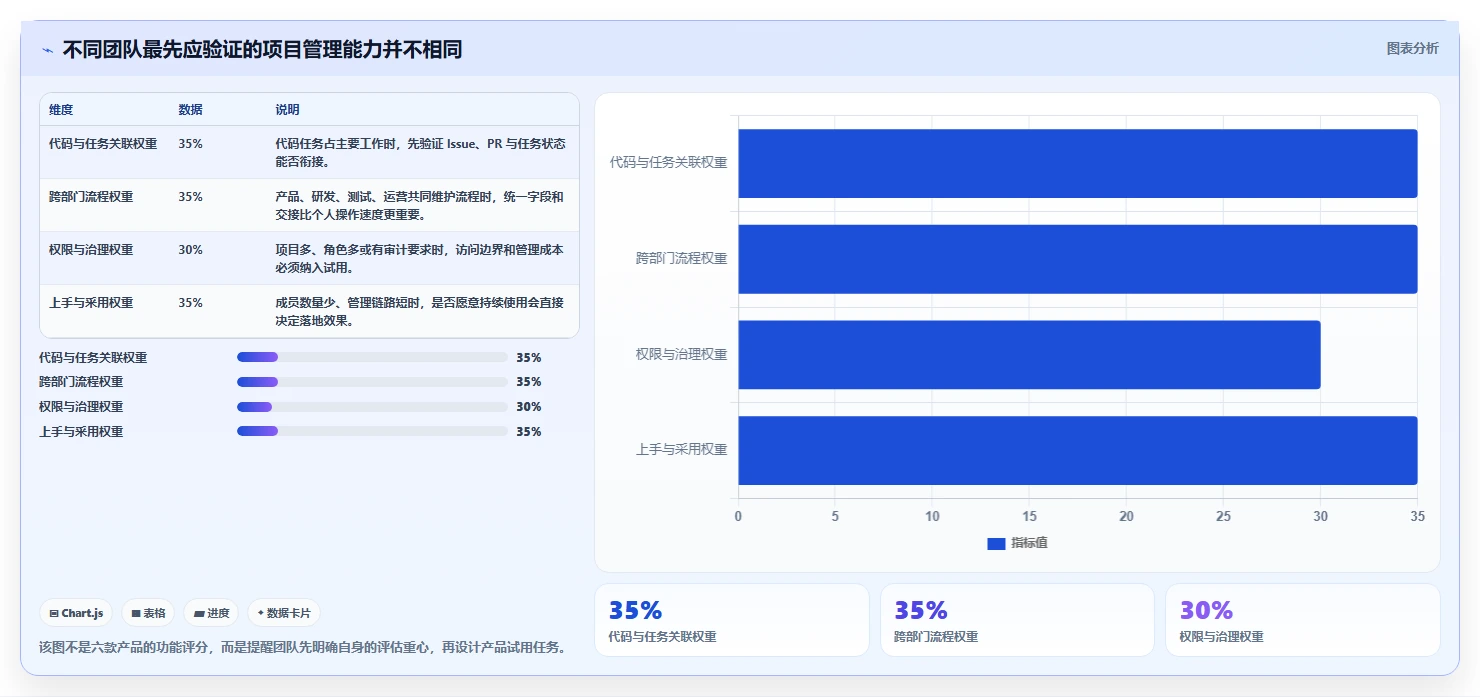The image size is (1480, 697).
Task: Click the lightning icon beside the title
Action: [x=47, y=50]
